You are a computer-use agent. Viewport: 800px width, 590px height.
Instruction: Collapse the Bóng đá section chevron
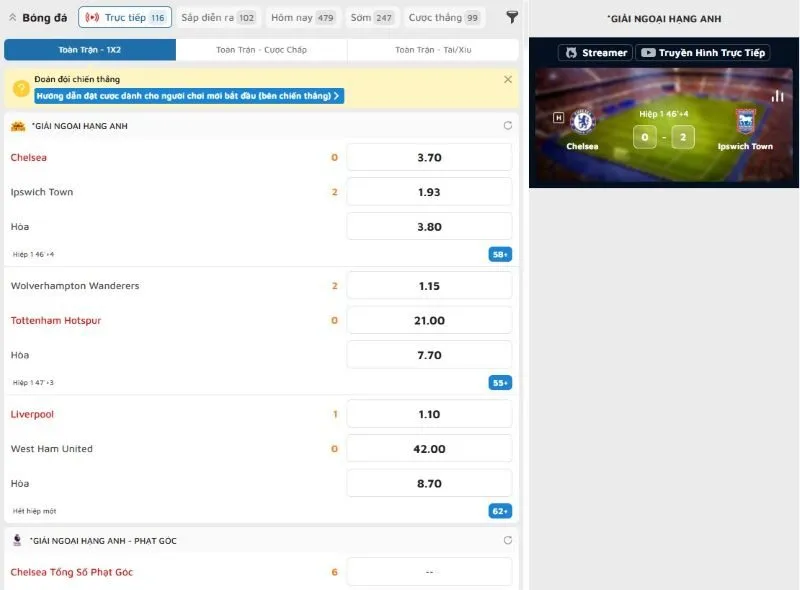[x=12, y=17]
